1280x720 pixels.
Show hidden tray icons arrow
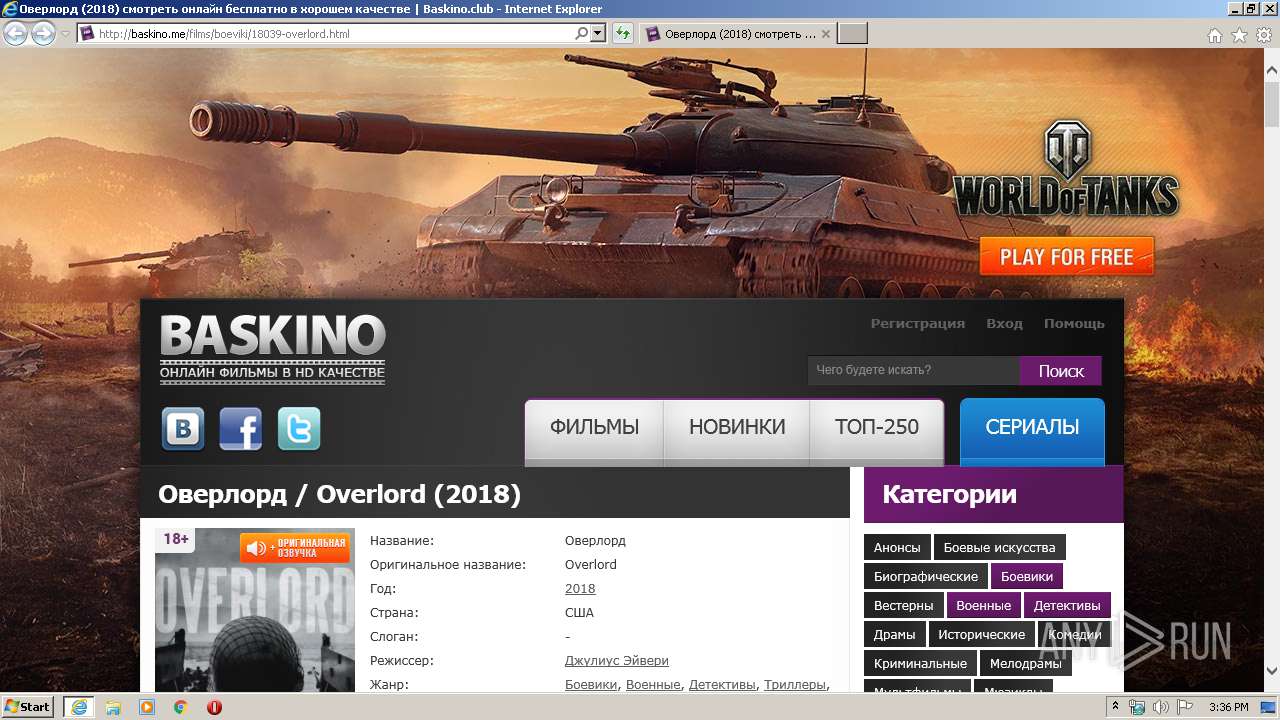(x=1115, y=707)
